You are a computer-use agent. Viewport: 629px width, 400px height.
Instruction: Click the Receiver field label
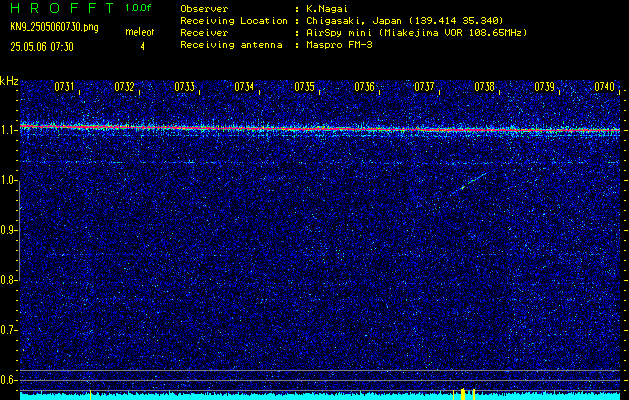point(204,33)
